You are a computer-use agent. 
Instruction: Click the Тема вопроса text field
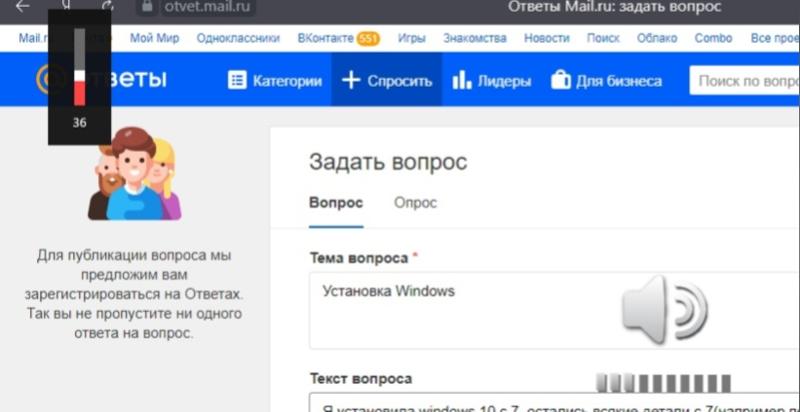(x=555, y=310)
